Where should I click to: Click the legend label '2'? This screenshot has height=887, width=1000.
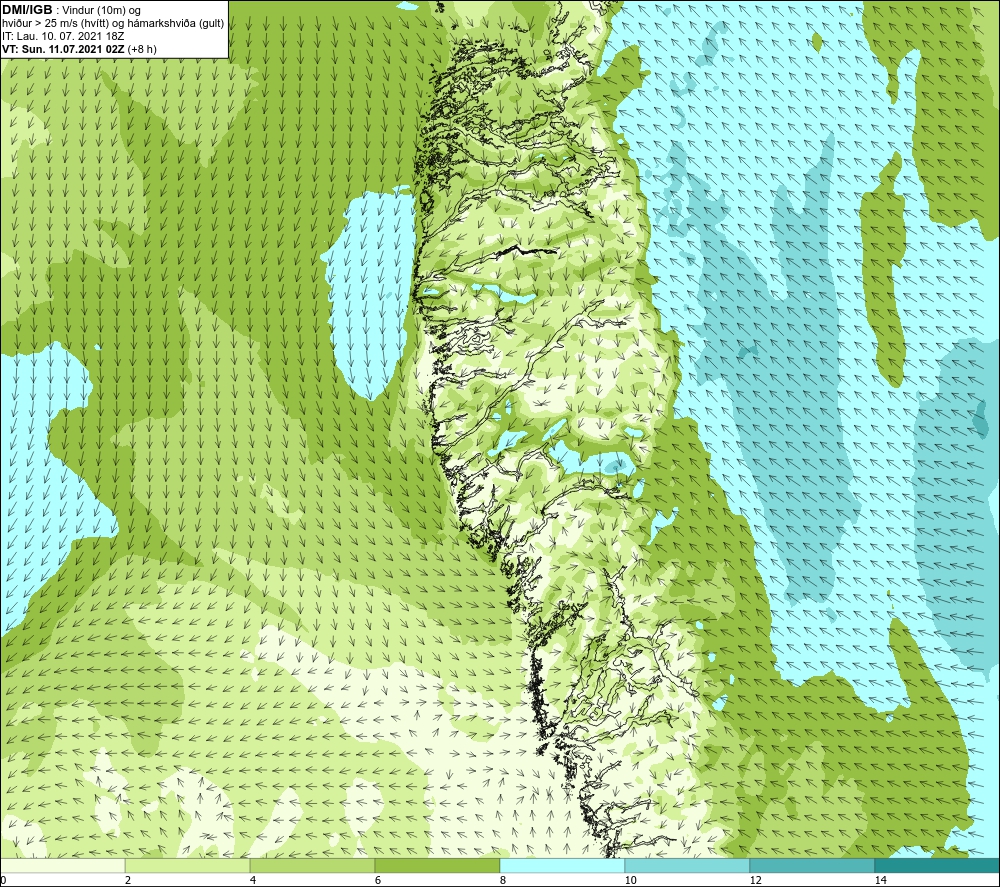(x=128, y=881)
